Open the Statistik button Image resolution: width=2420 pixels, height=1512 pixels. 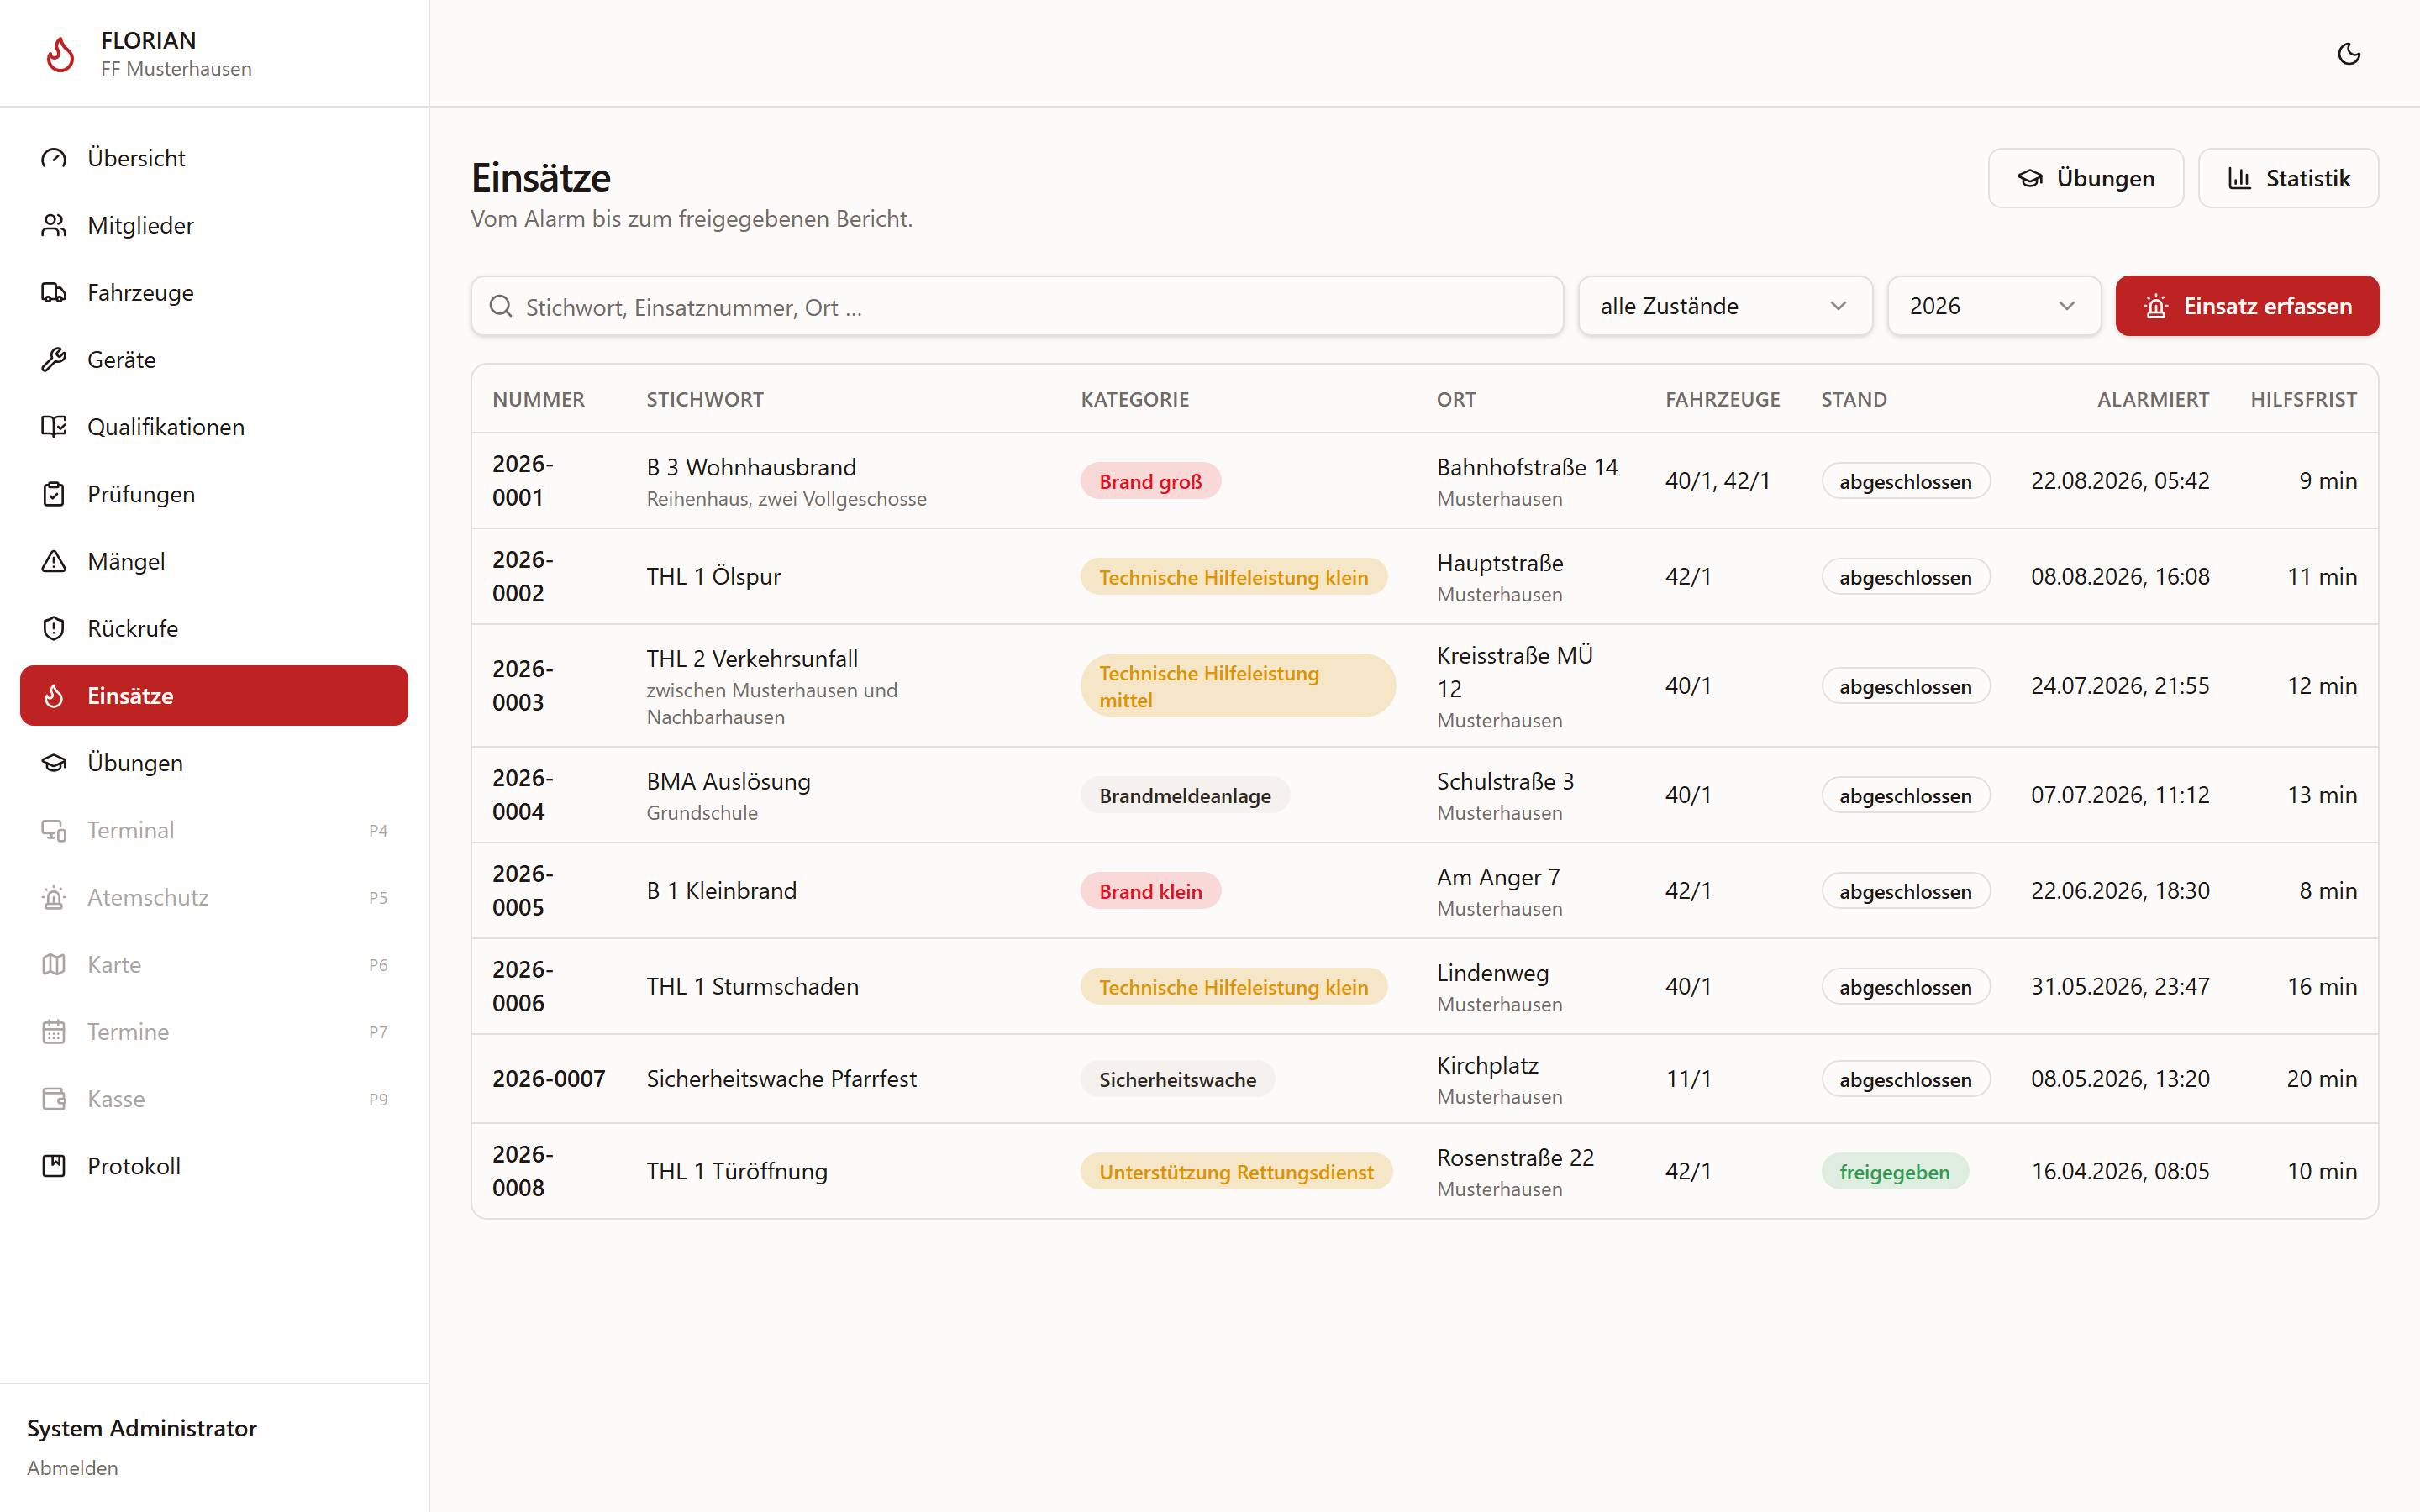(x=2288, y=178)
